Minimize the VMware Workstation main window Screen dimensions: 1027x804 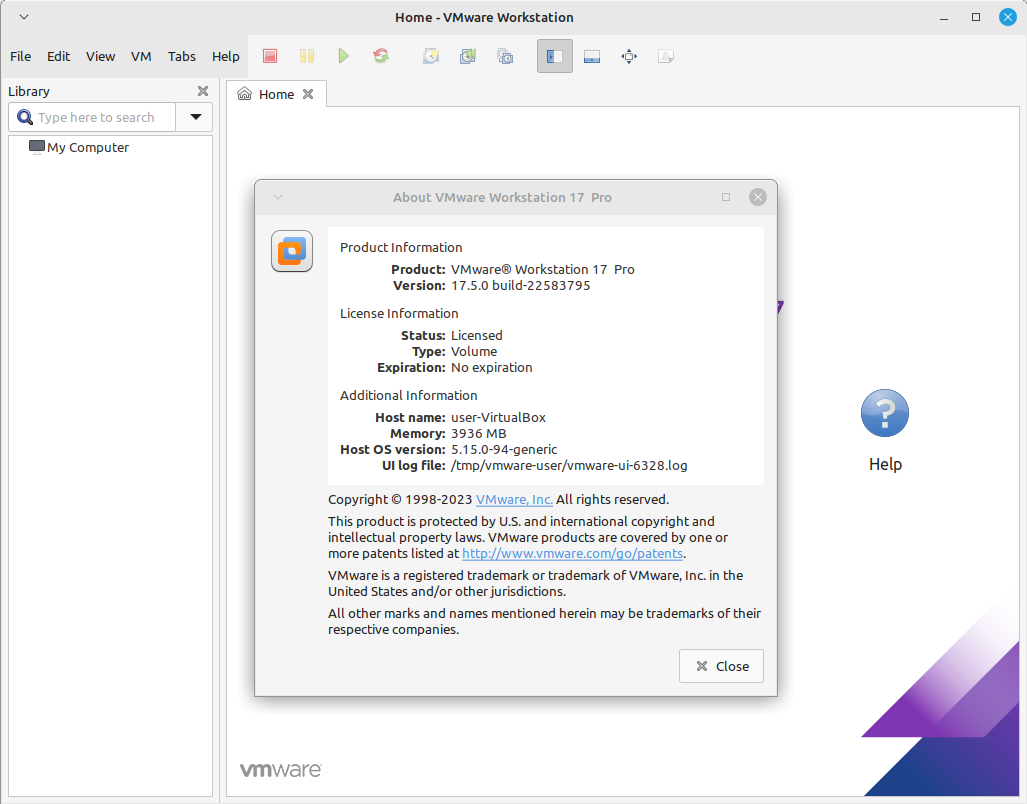coord(944,18)
